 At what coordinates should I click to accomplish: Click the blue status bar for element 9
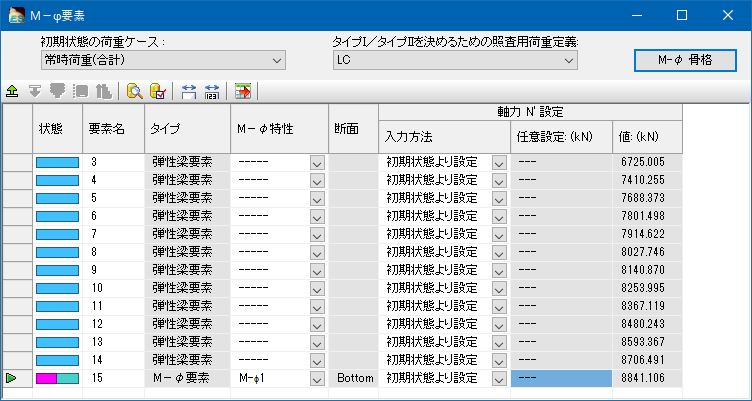(x=58, y=271)
